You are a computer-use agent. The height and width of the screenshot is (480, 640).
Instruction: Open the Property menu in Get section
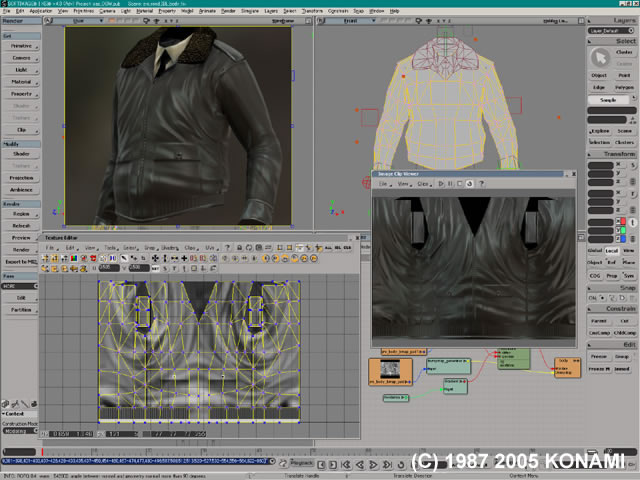(21, 94)
